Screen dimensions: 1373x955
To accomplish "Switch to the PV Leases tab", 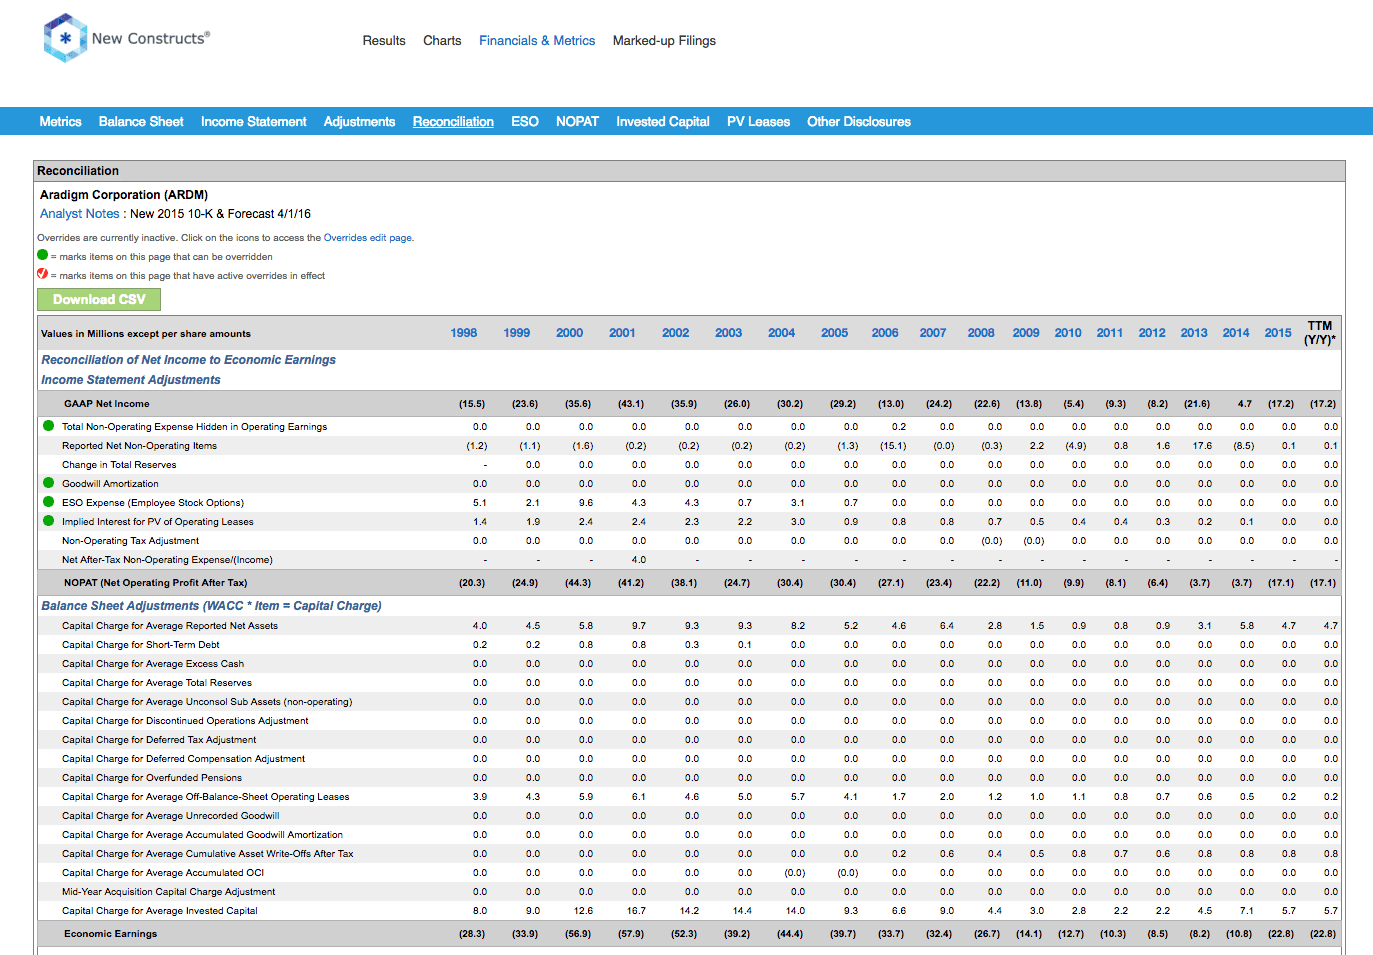I will [x=758, y=122].
